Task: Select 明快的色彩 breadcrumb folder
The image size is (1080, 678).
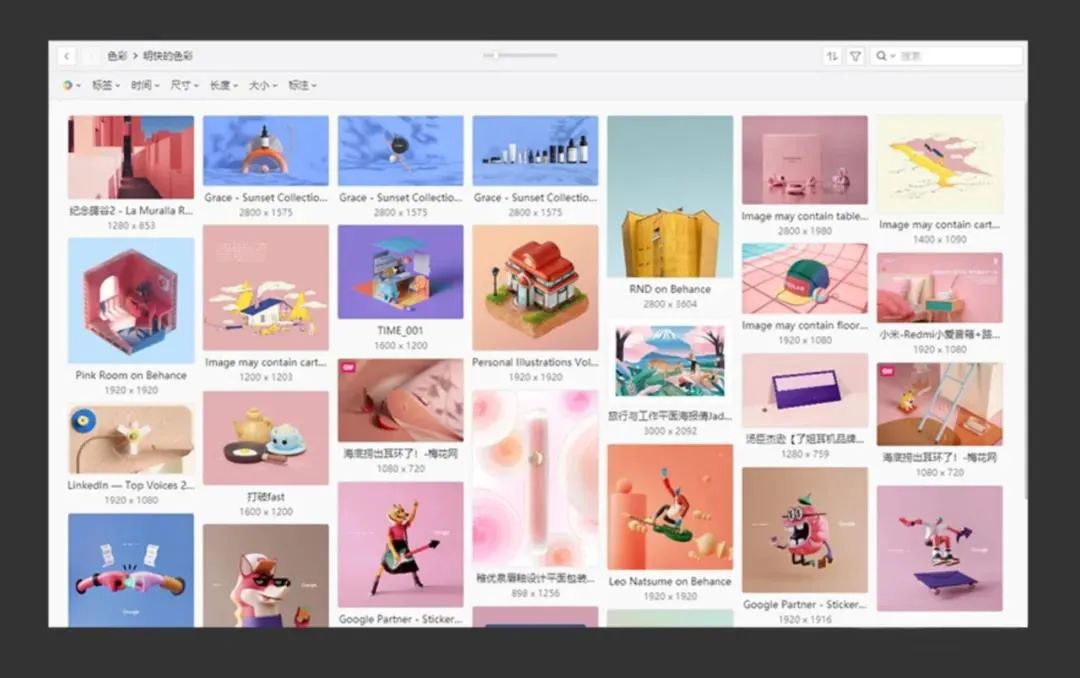Action: tap(167, 56)
